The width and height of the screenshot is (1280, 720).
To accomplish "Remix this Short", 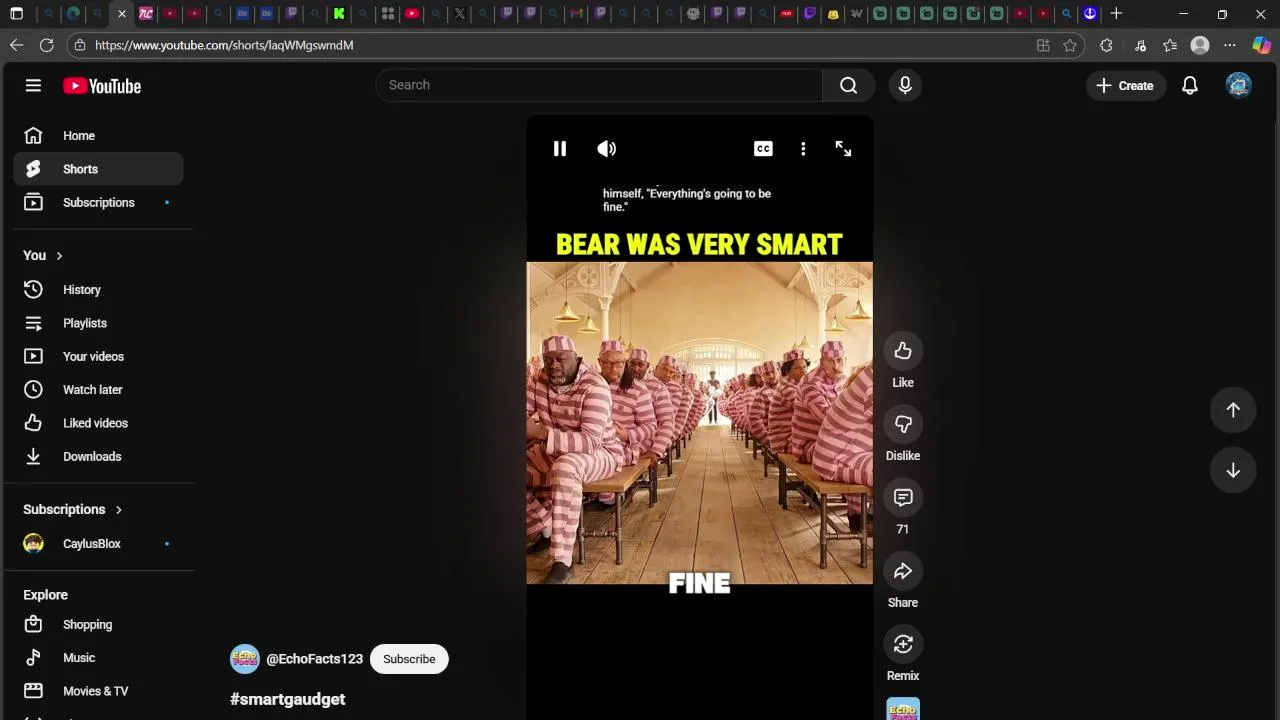I will 903,644.
